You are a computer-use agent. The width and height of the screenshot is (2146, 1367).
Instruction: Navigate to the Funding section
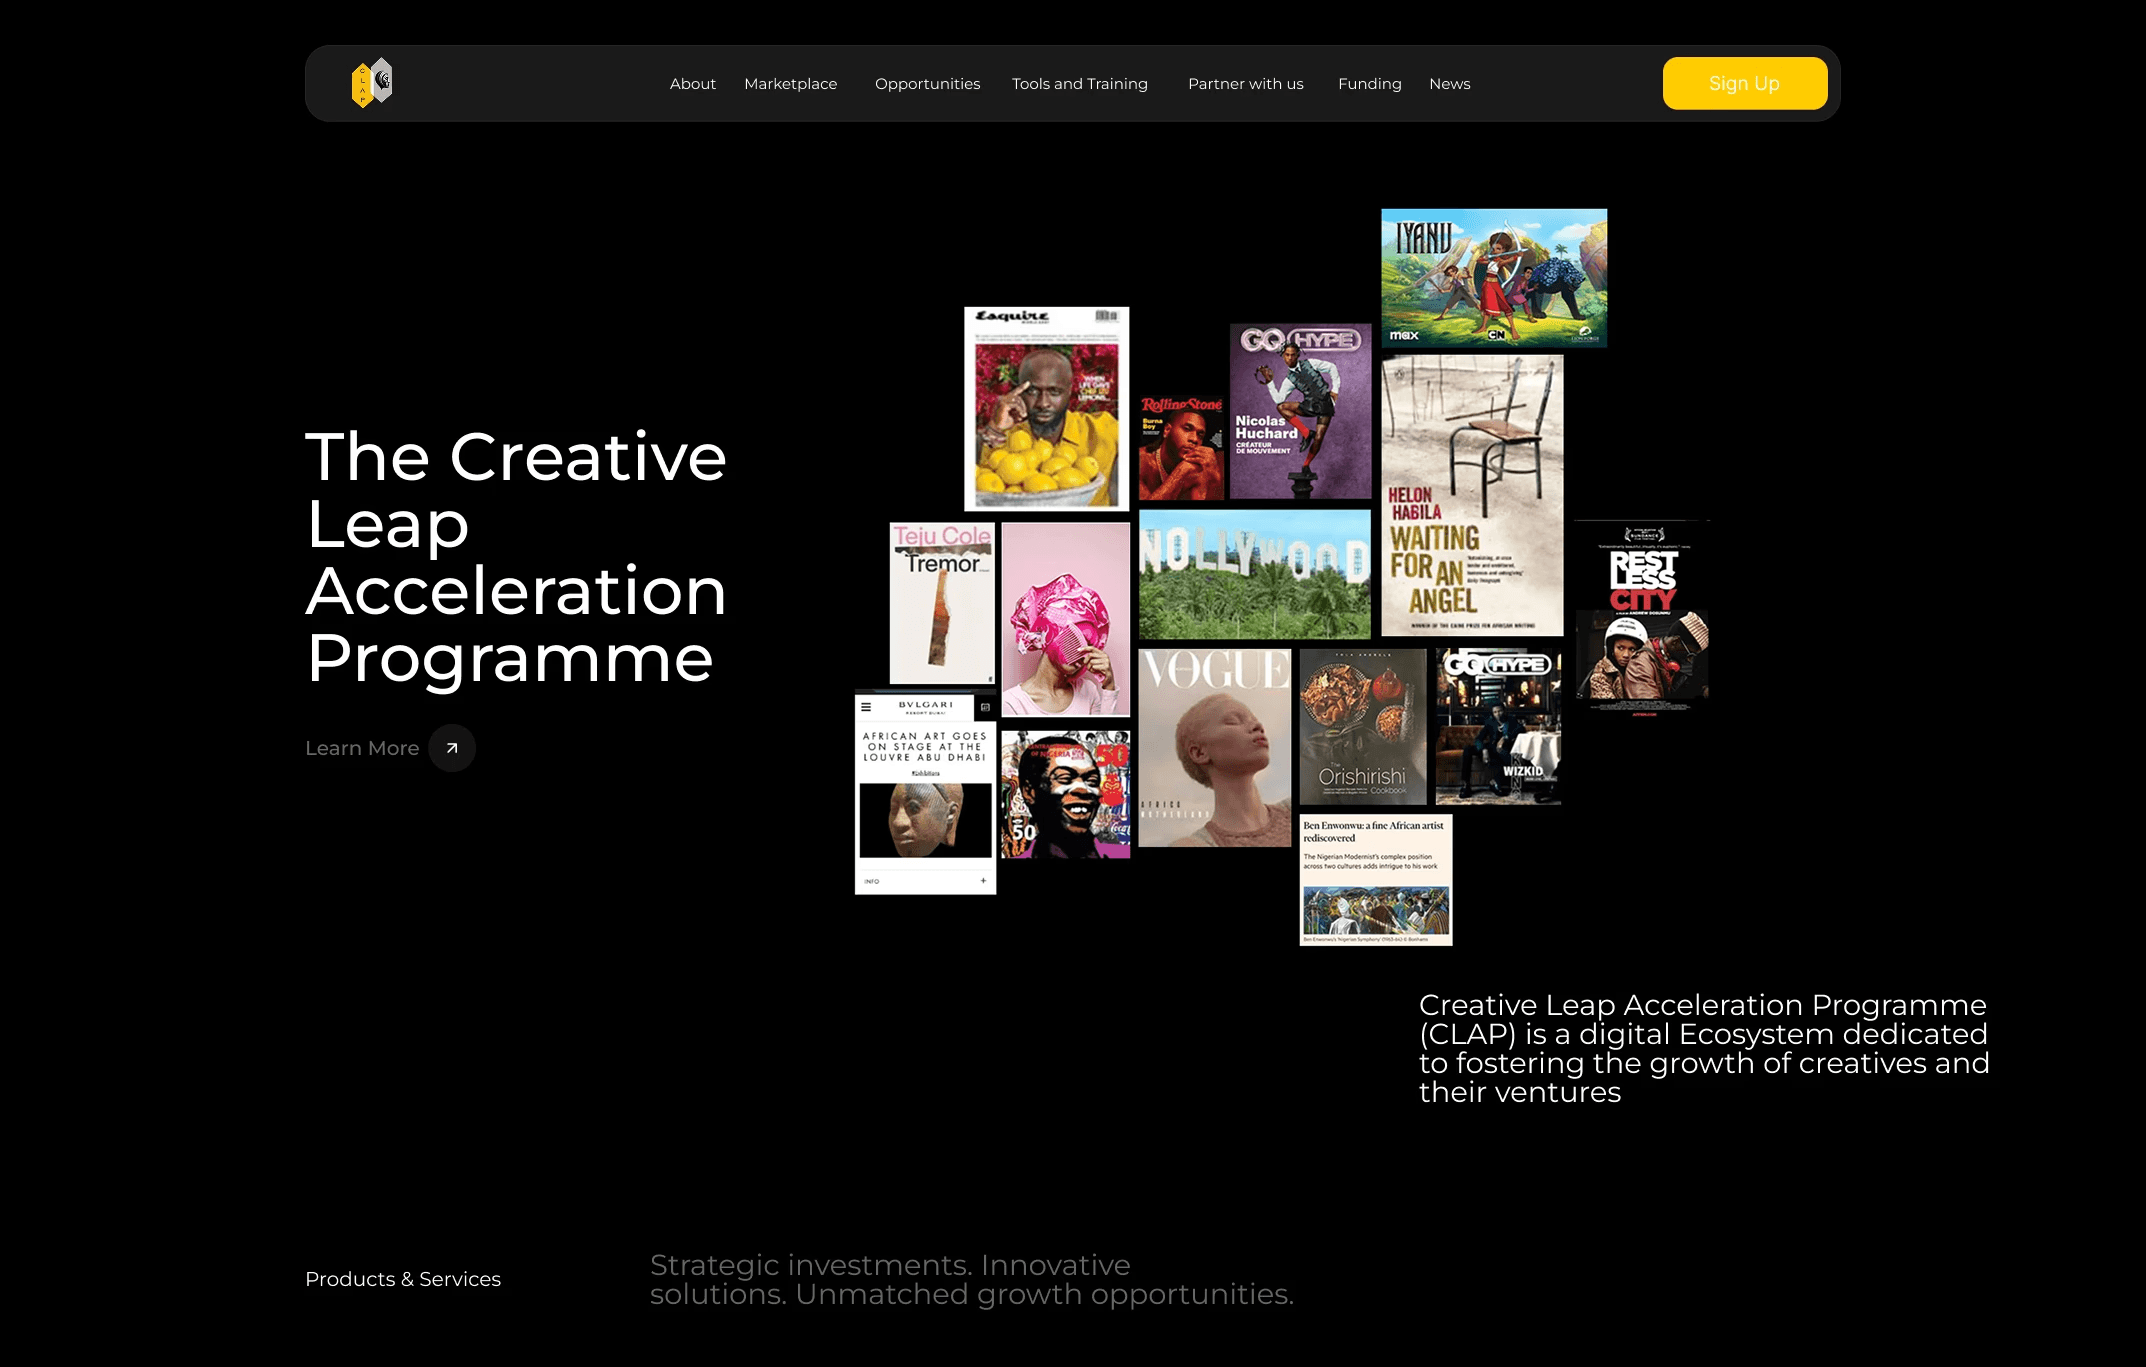pyautogui.click(x=1369, y=84)
